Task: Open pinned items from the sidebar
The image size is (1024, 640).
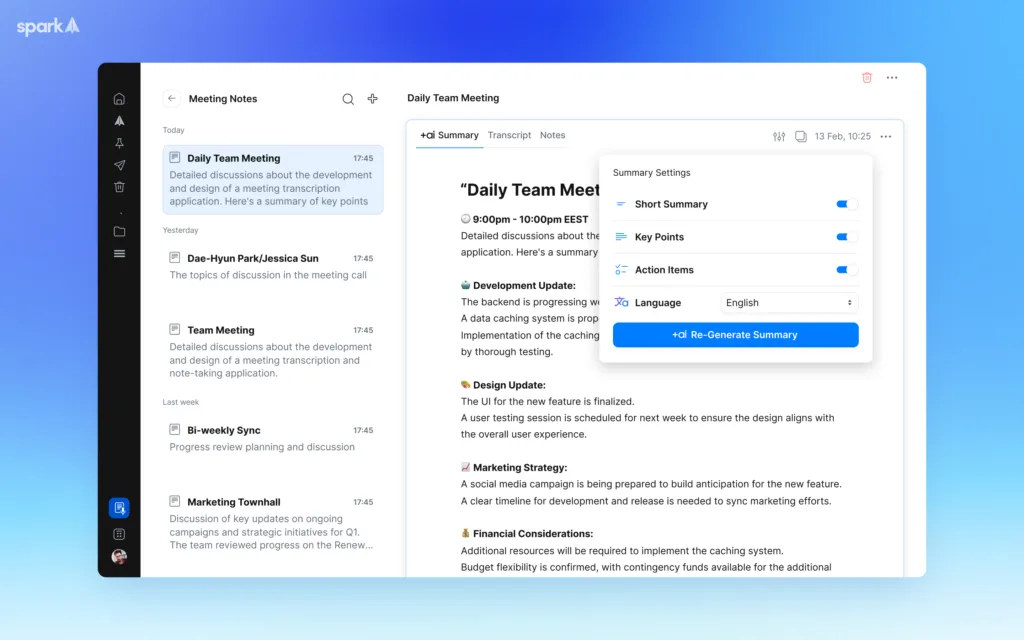Action: (119, 140)
